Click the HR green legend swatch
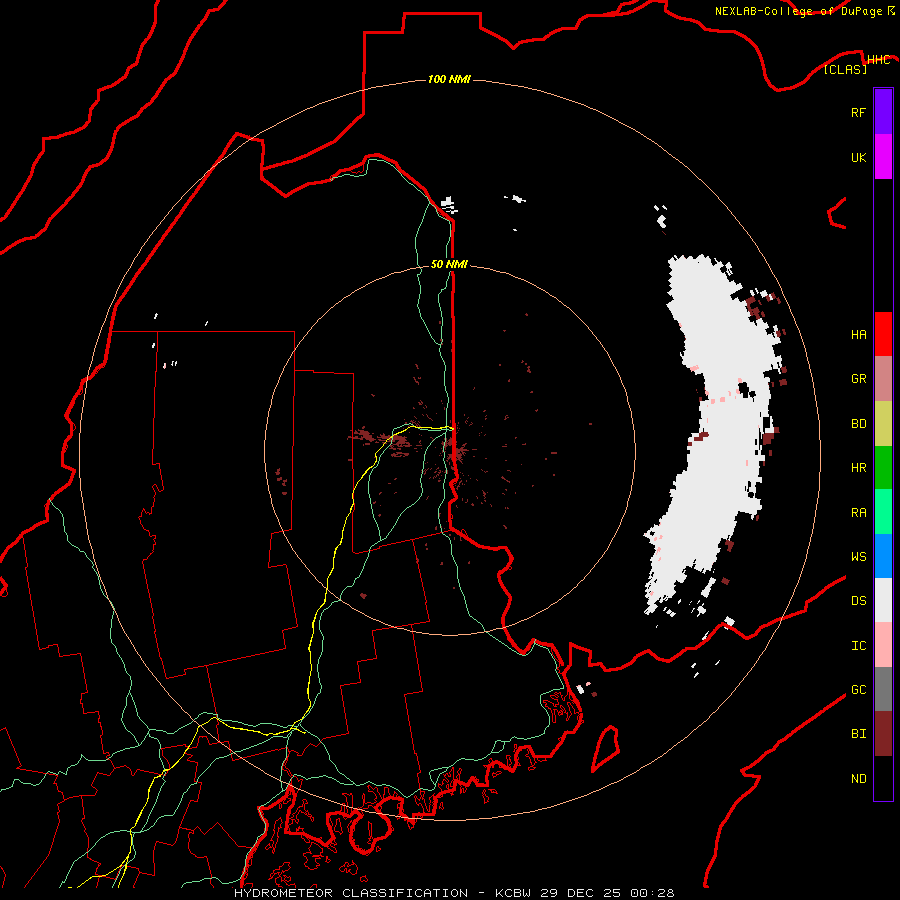The height and width of the screenshot is (900, 900). [883, 468]
